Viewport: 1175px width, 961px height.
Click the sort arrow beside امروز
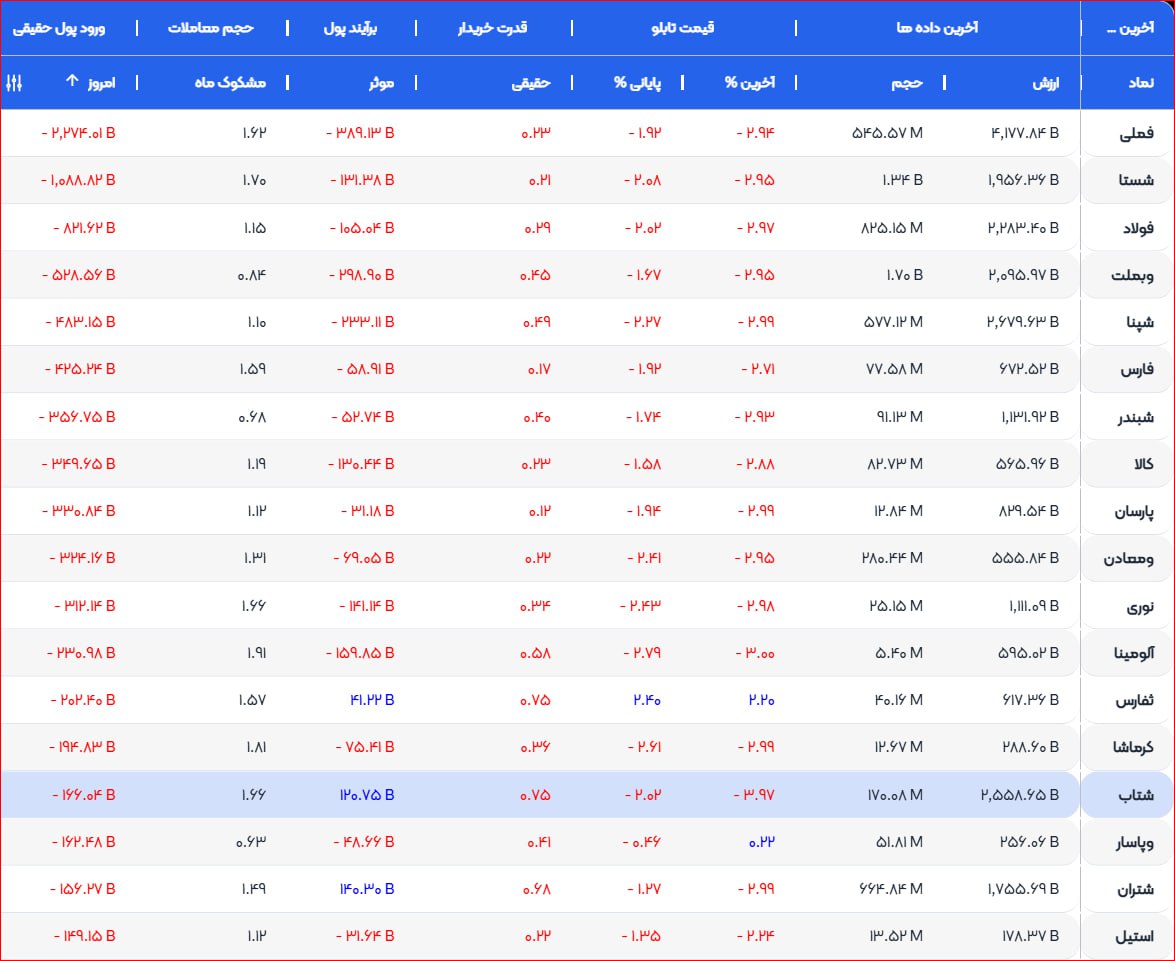tap(71, 82)
